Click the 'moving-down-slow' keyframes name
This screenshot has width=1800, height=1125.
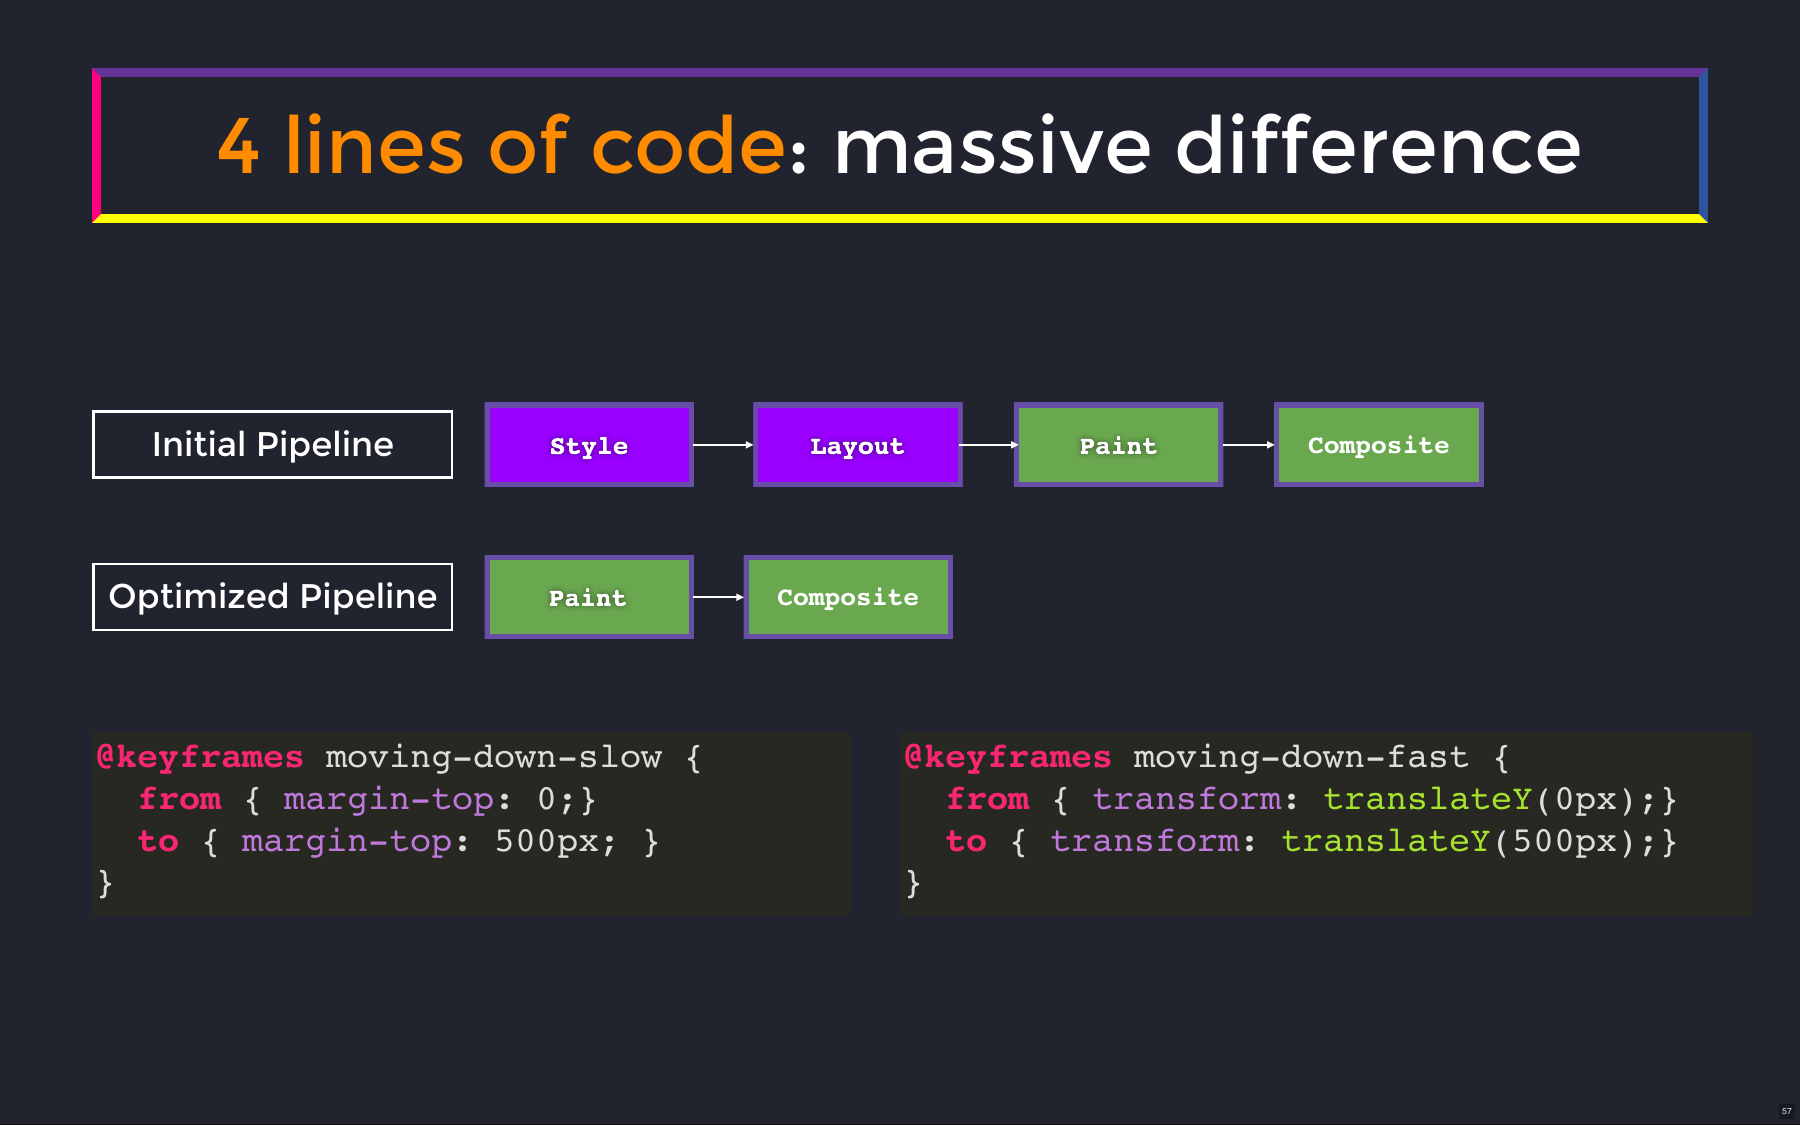(x=493, y=757)
